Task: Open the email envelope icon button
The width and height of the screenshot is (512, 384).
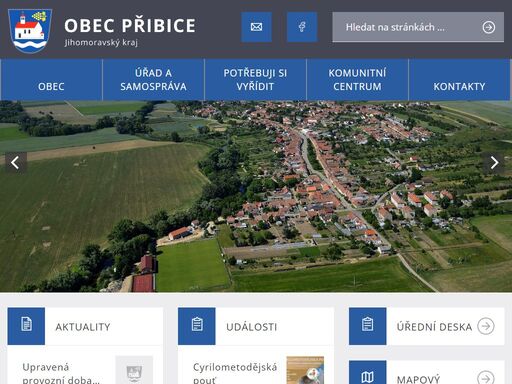Action: pyautogui.click(x=256, y=27)
